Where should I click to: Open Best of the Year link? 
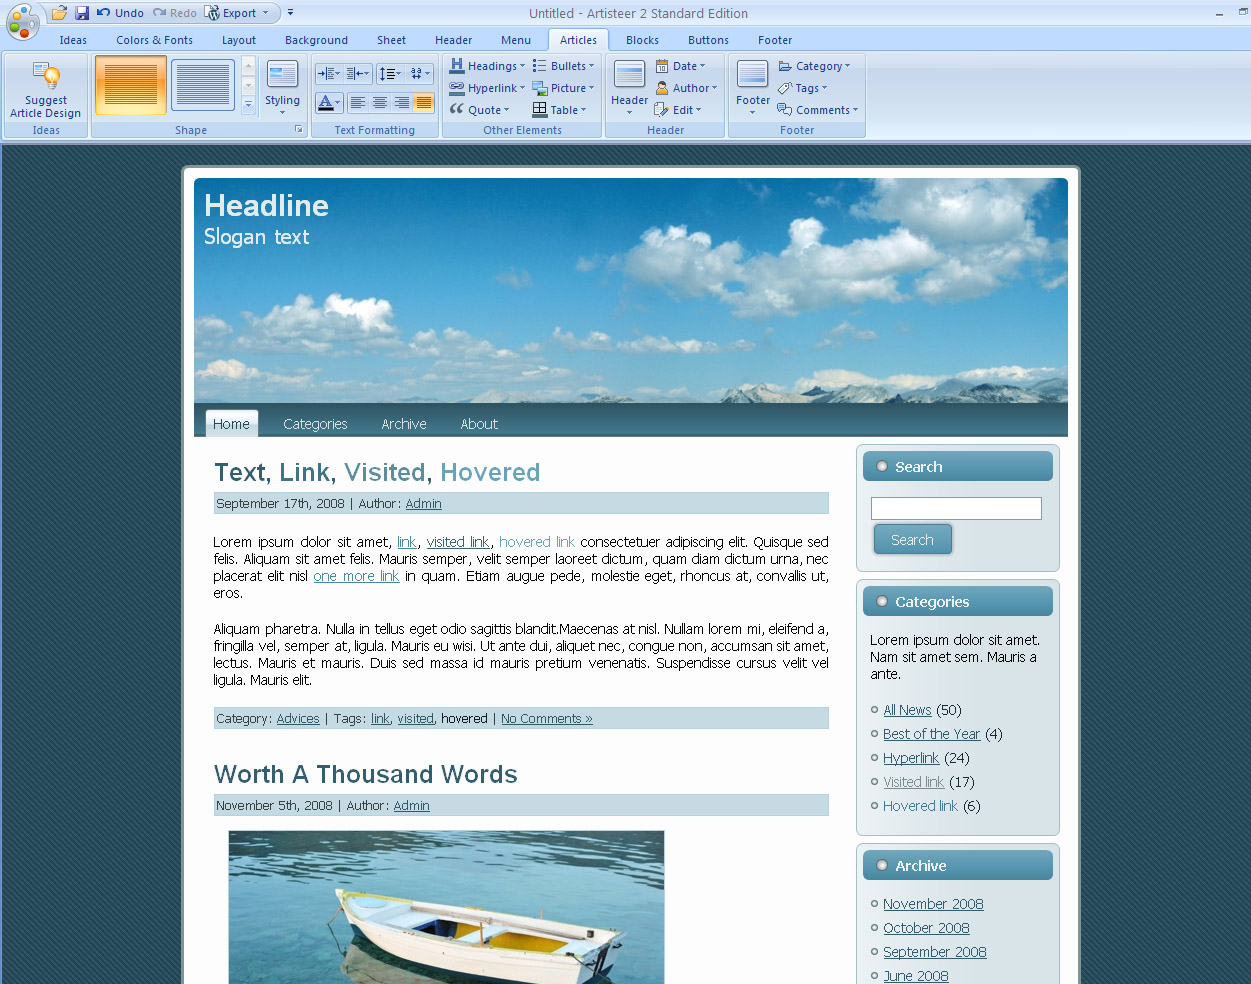pos(931,734)
